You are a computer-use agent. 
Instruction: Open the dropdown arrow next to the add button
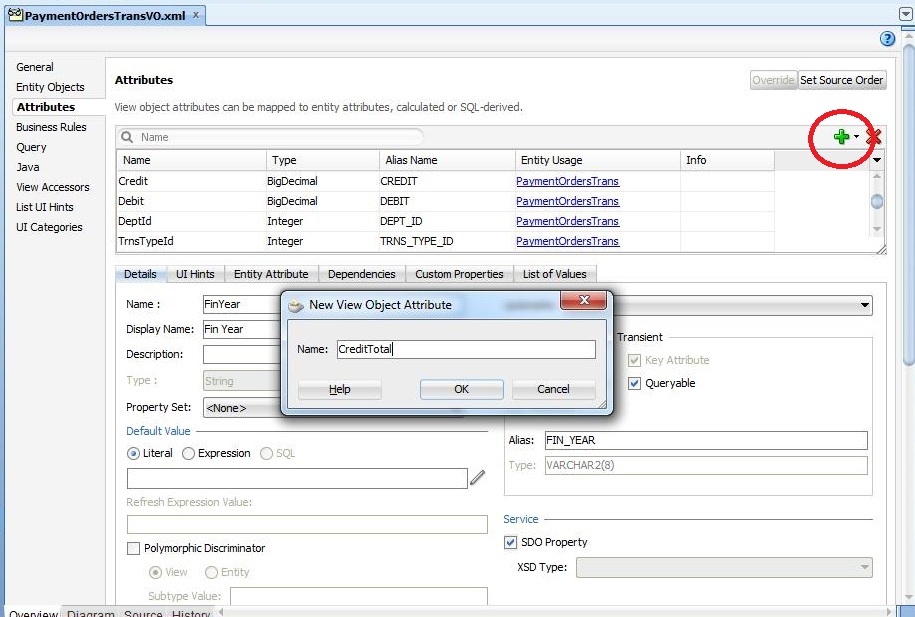[857, 135]
